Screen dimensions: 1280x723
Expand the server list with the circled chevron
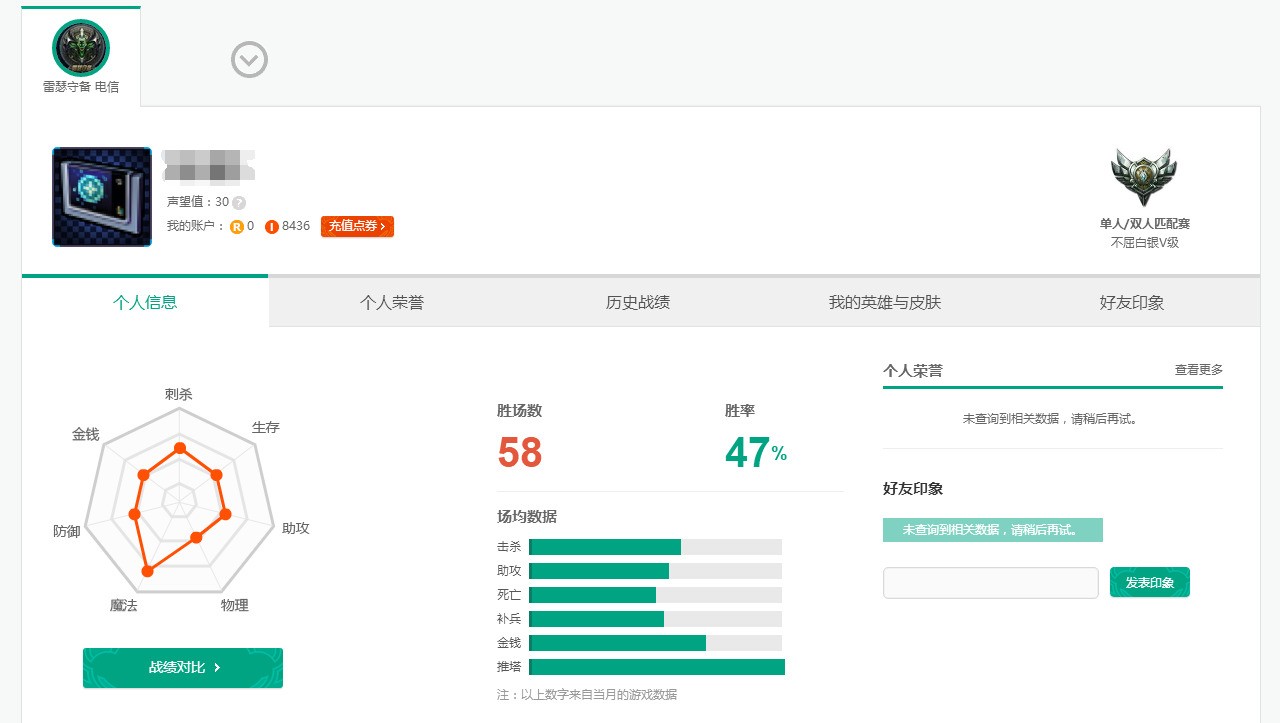[x=249, y=60]
